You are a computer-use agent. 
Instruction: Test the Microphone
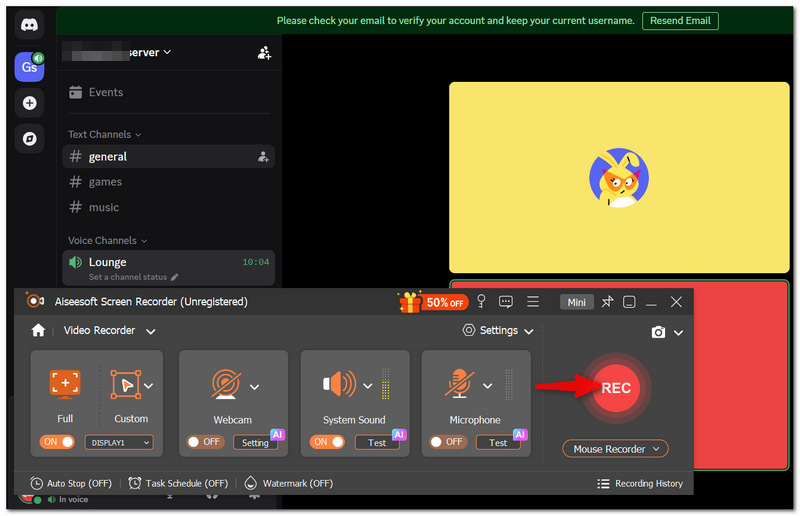click(498, 443)
